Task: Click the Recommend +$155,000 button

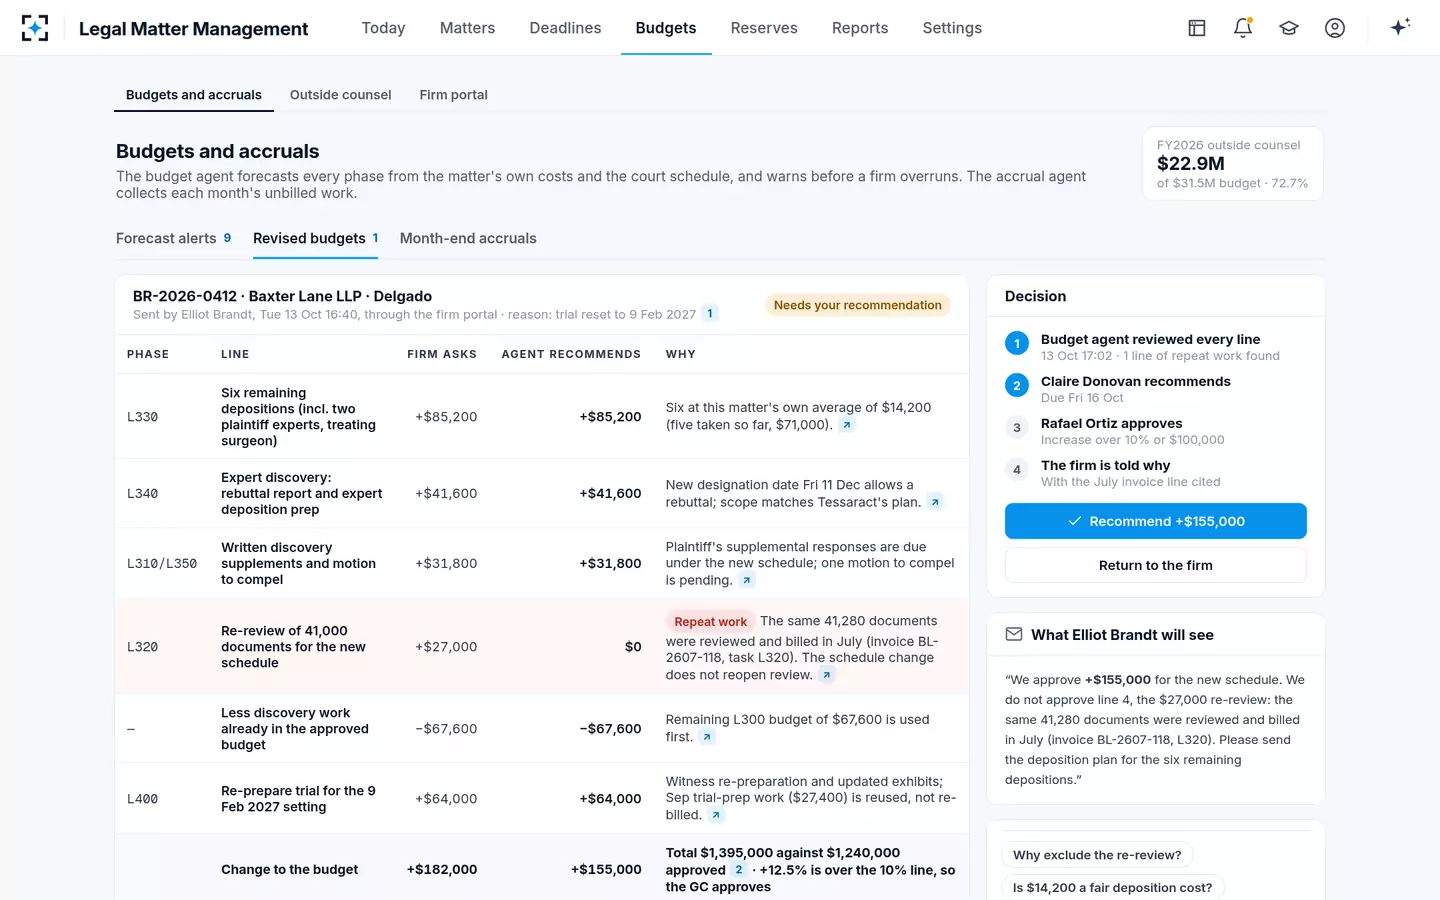Action: (1156, 521)
